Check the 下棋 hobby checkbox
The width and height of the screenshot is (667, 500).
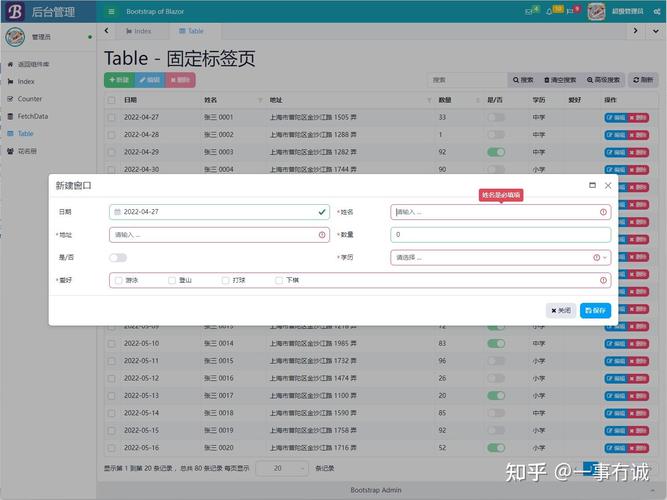(279, 280)
